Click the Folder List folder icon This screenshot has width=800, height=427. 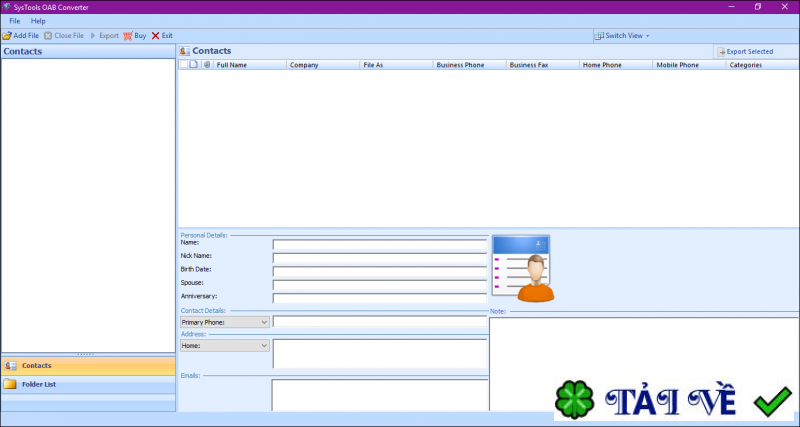coord(10,384)
